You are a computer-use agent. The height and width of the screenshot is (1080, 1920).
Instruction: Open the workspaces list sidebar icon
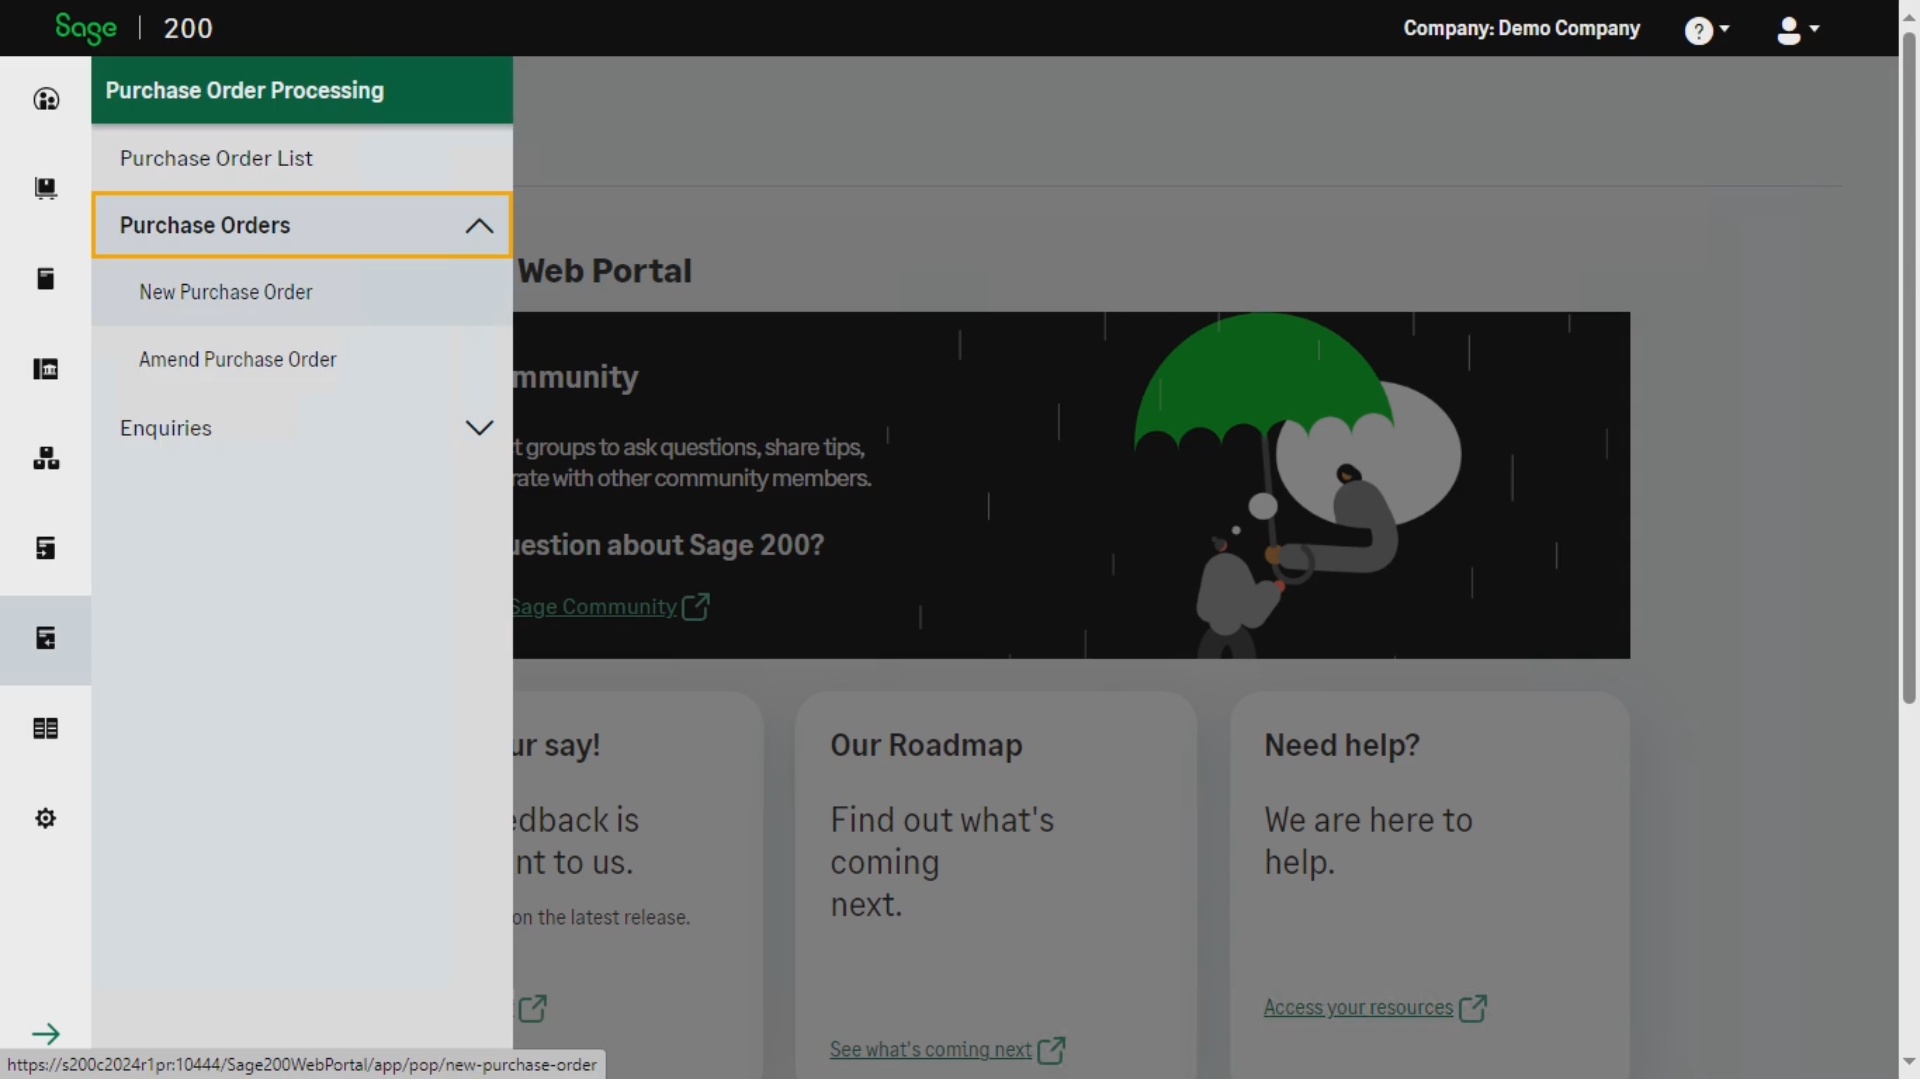(46, 728)
